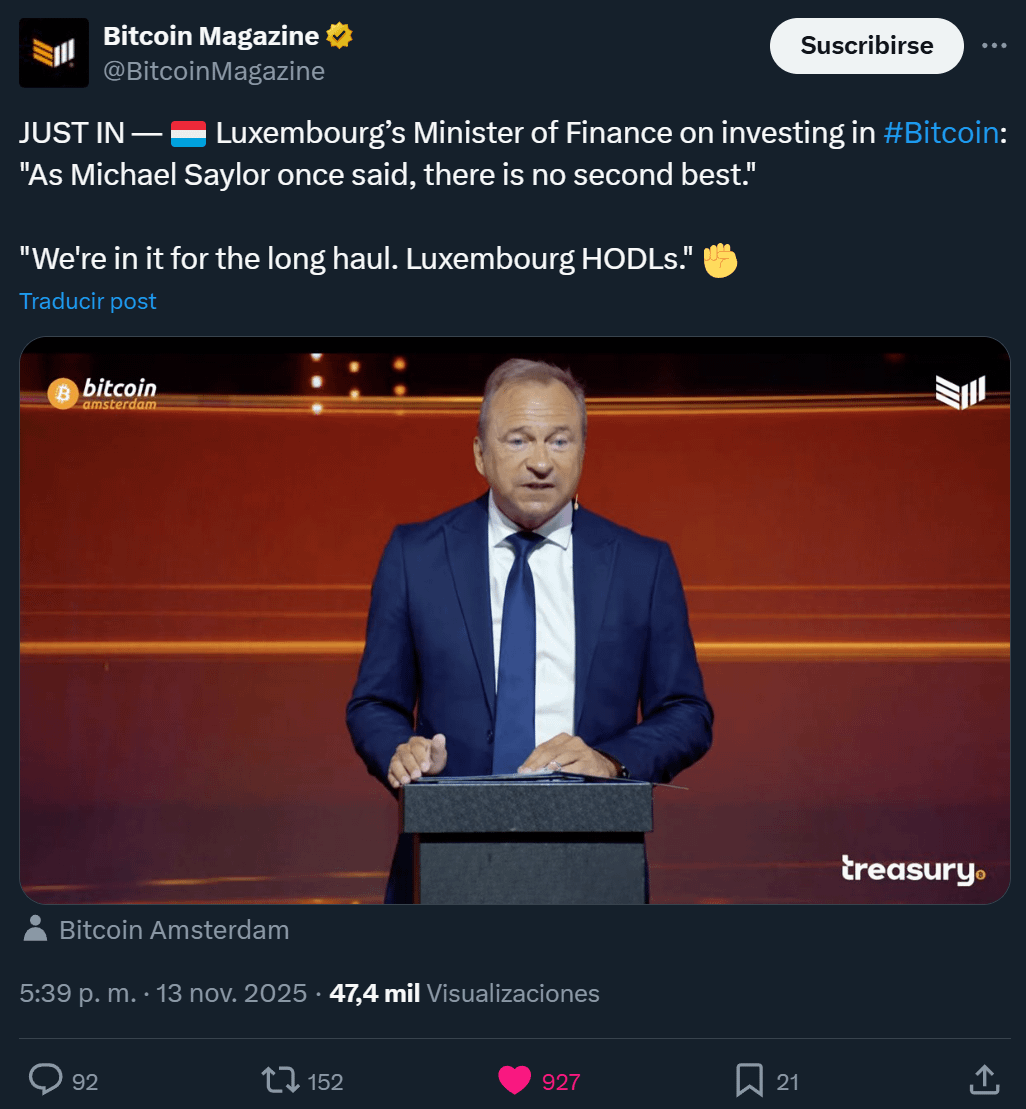1026x1109 pixels.
Task: Play the Luxembourg minister video
Action: tap(514, 620)
